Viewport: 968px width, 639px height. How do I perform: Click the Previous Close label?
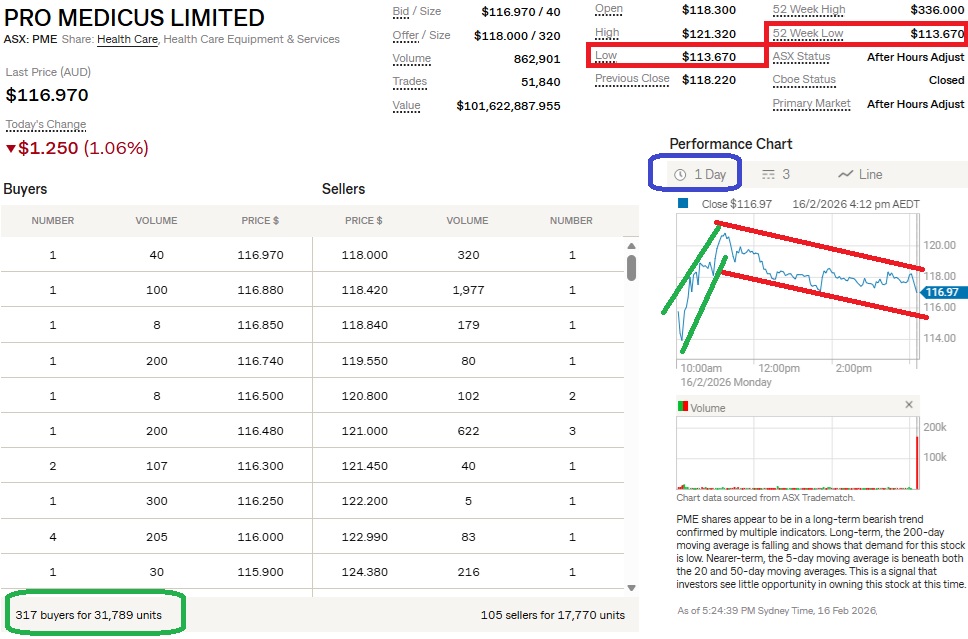pyautogui.click(x=632, y=79)
